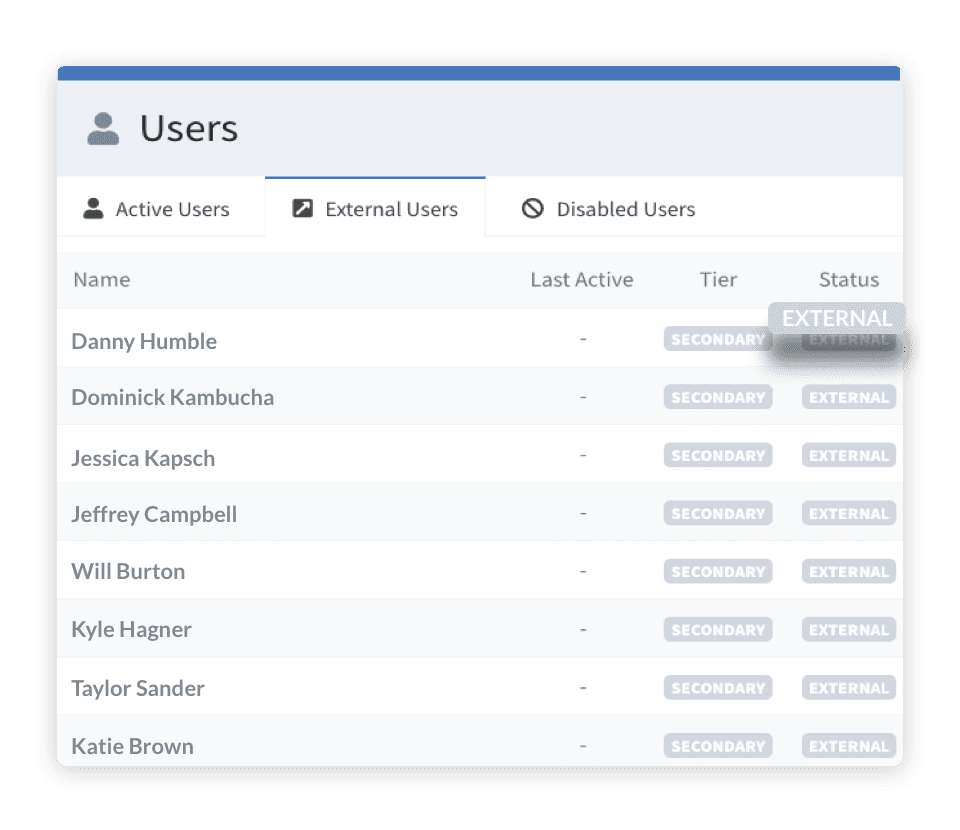Image resolution: width=960 pixels, height=830 pixels.
Task: Open Danny Humble's user entry
Action: pyautogui.click(x=144, y=341)
